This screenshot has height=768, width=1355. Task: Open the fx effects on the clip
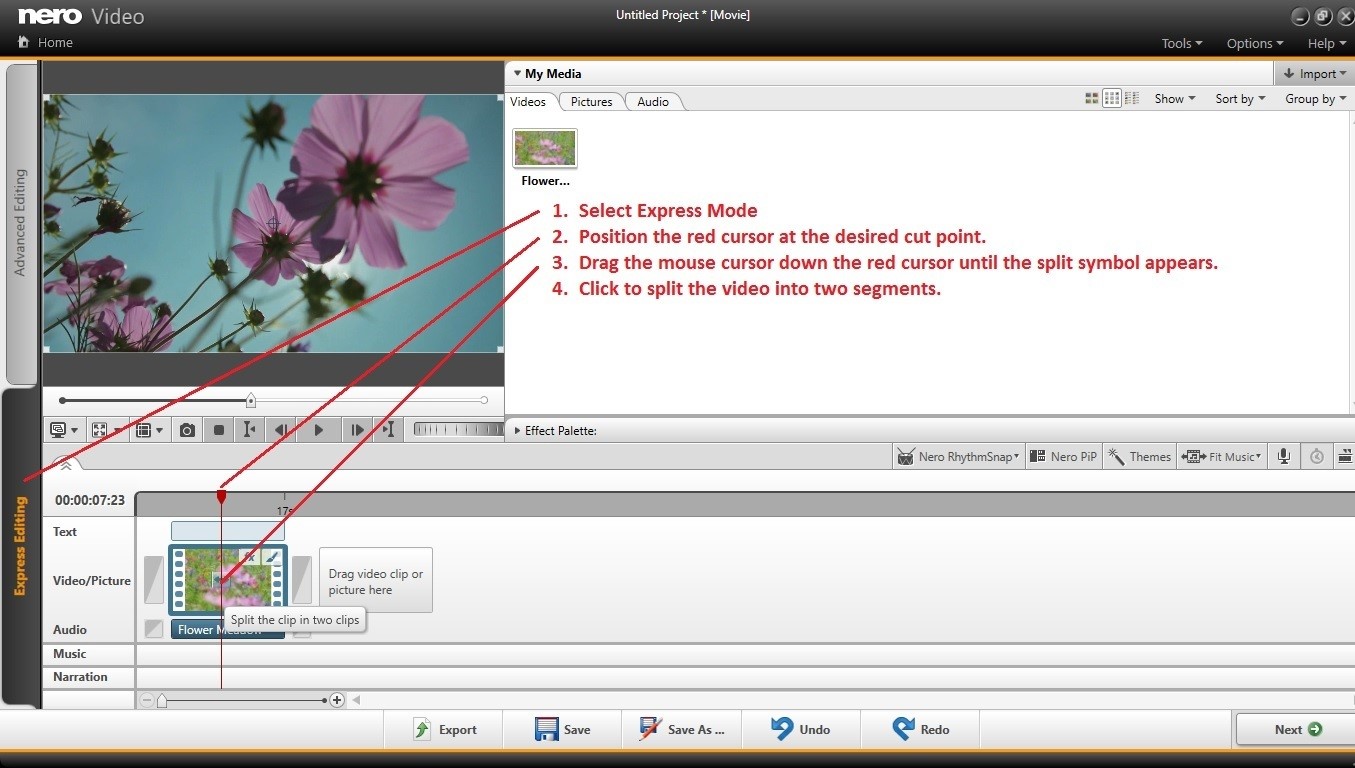point(249,556)
